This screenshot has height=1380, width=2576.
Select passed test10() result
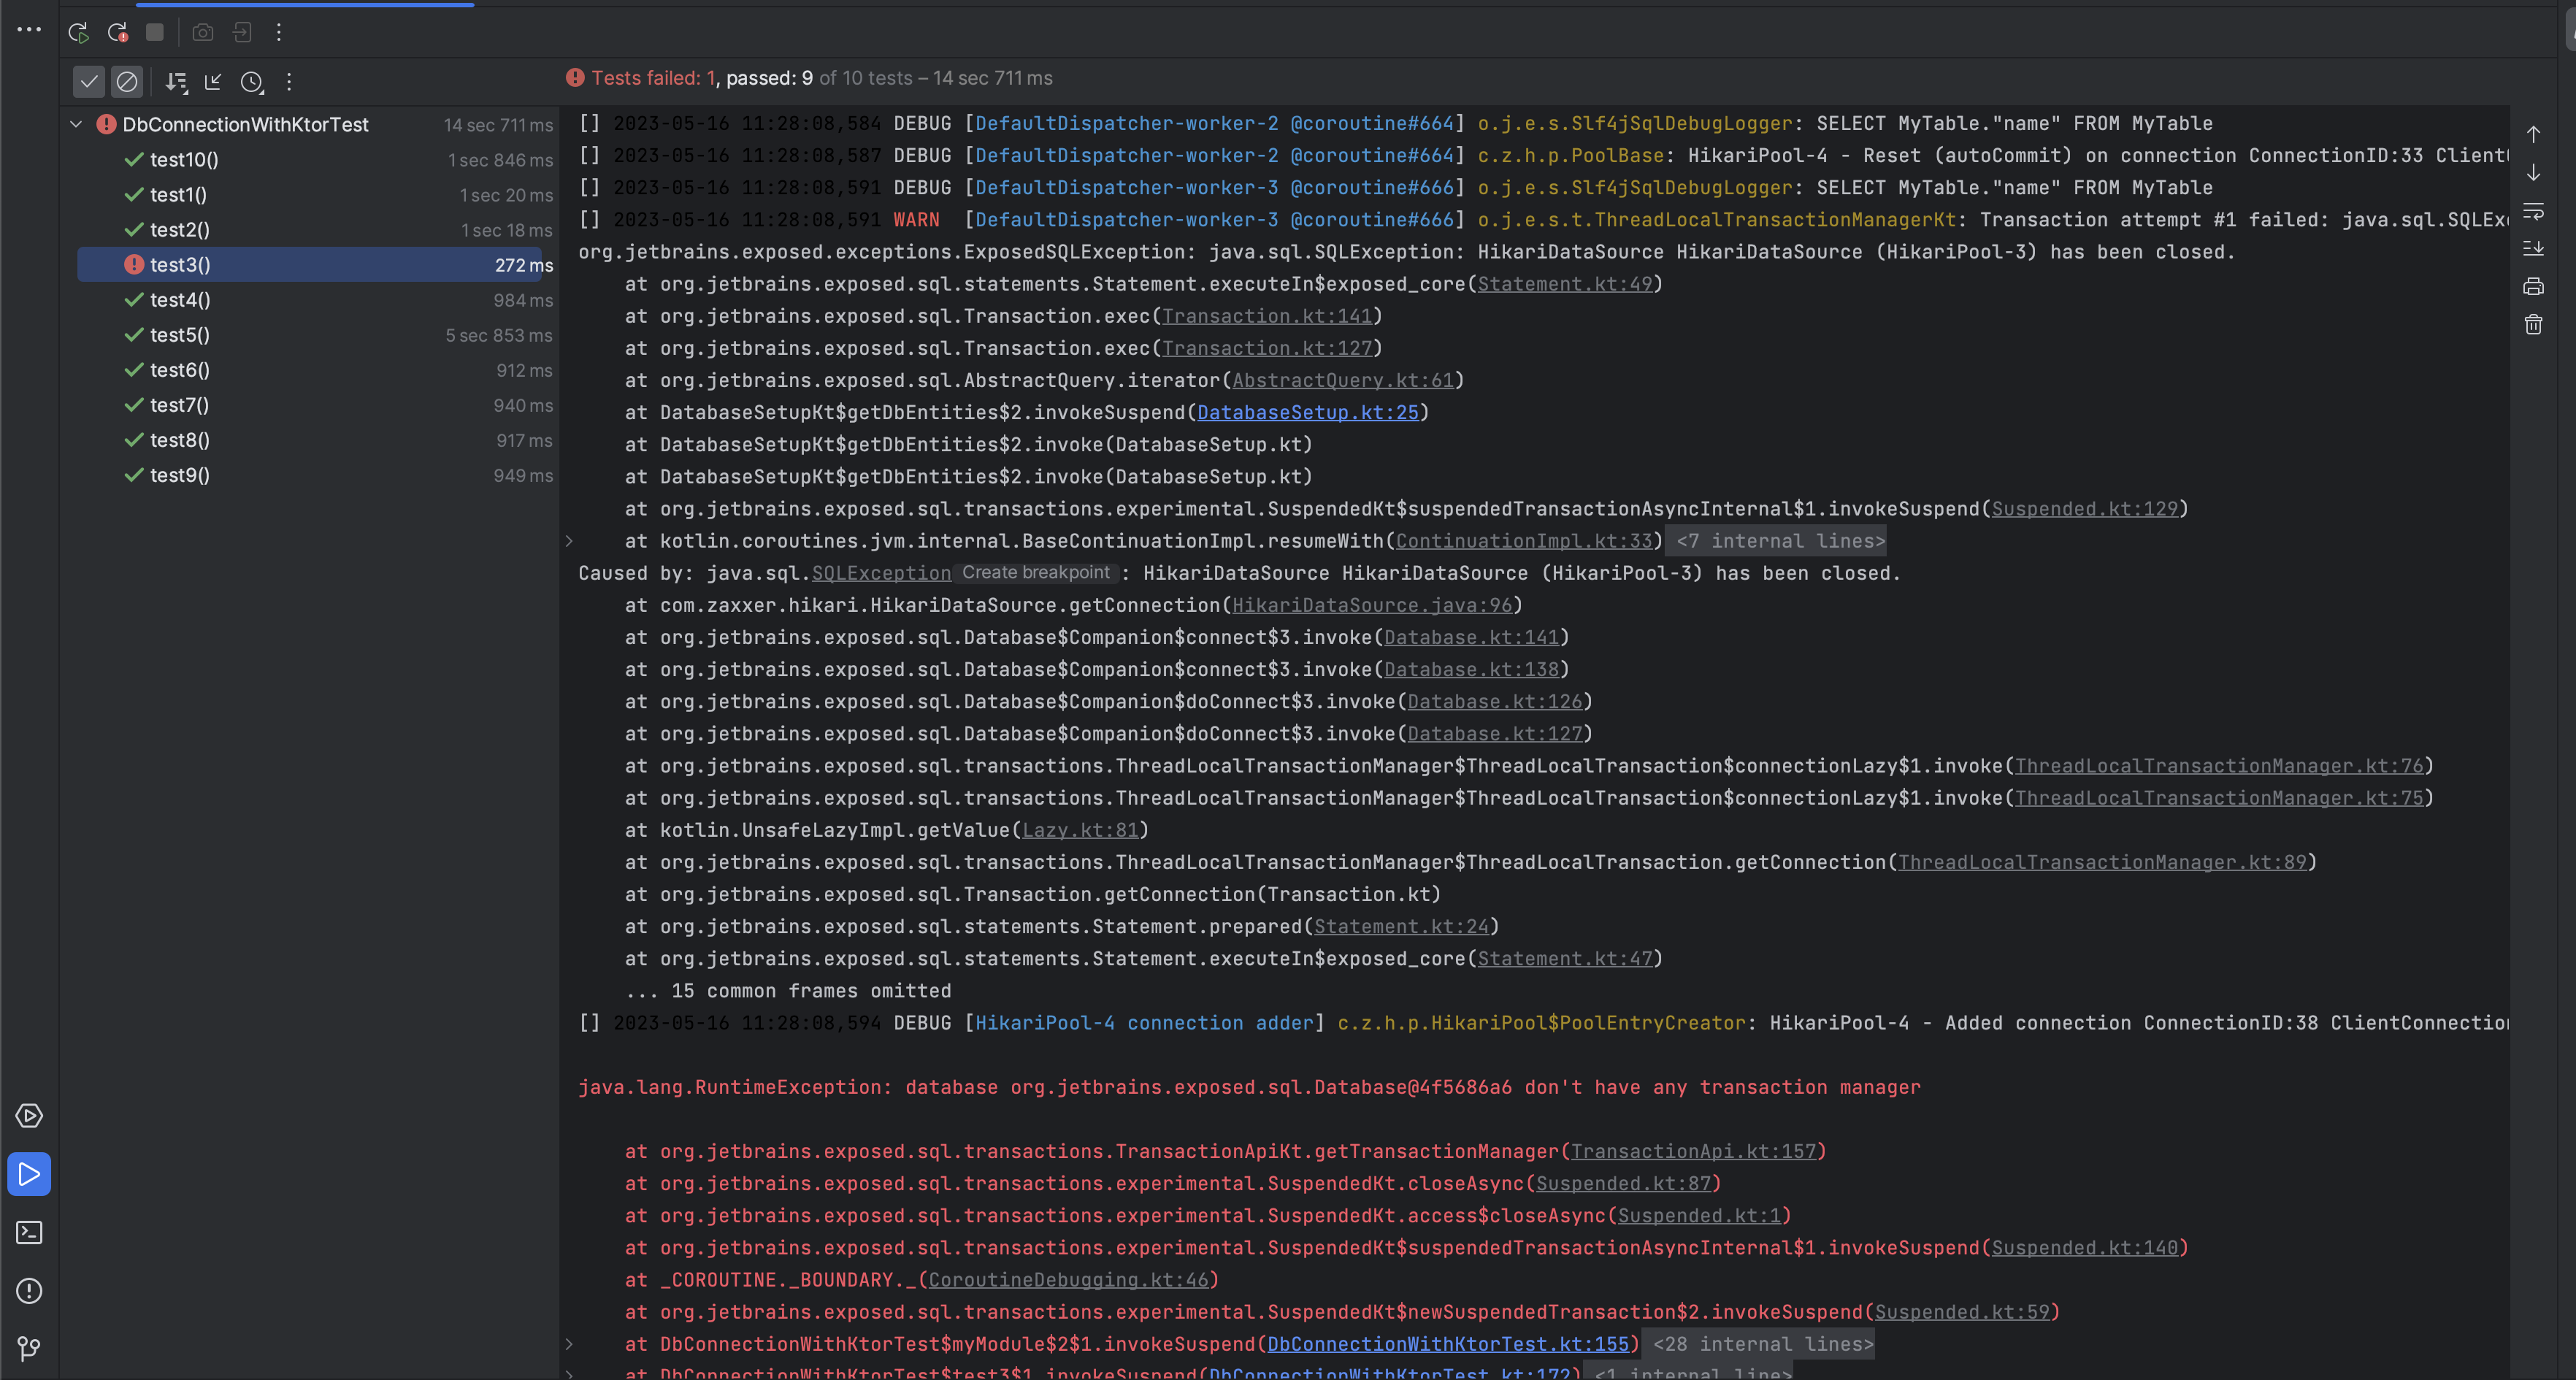click(x=184, y=160)
